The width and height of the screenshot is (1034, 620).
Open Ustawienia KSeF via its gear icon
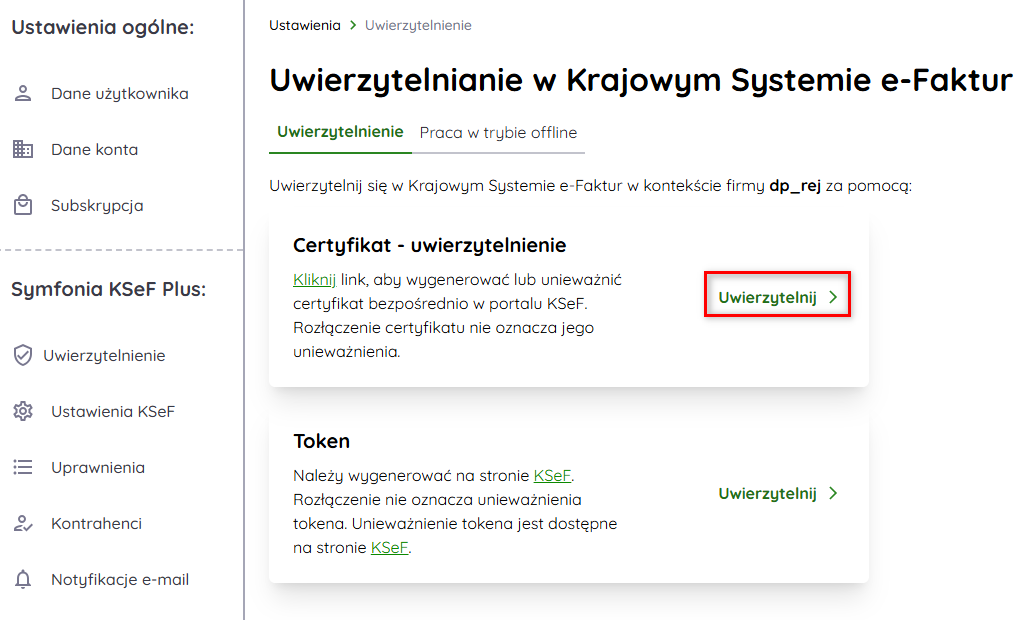23,411
